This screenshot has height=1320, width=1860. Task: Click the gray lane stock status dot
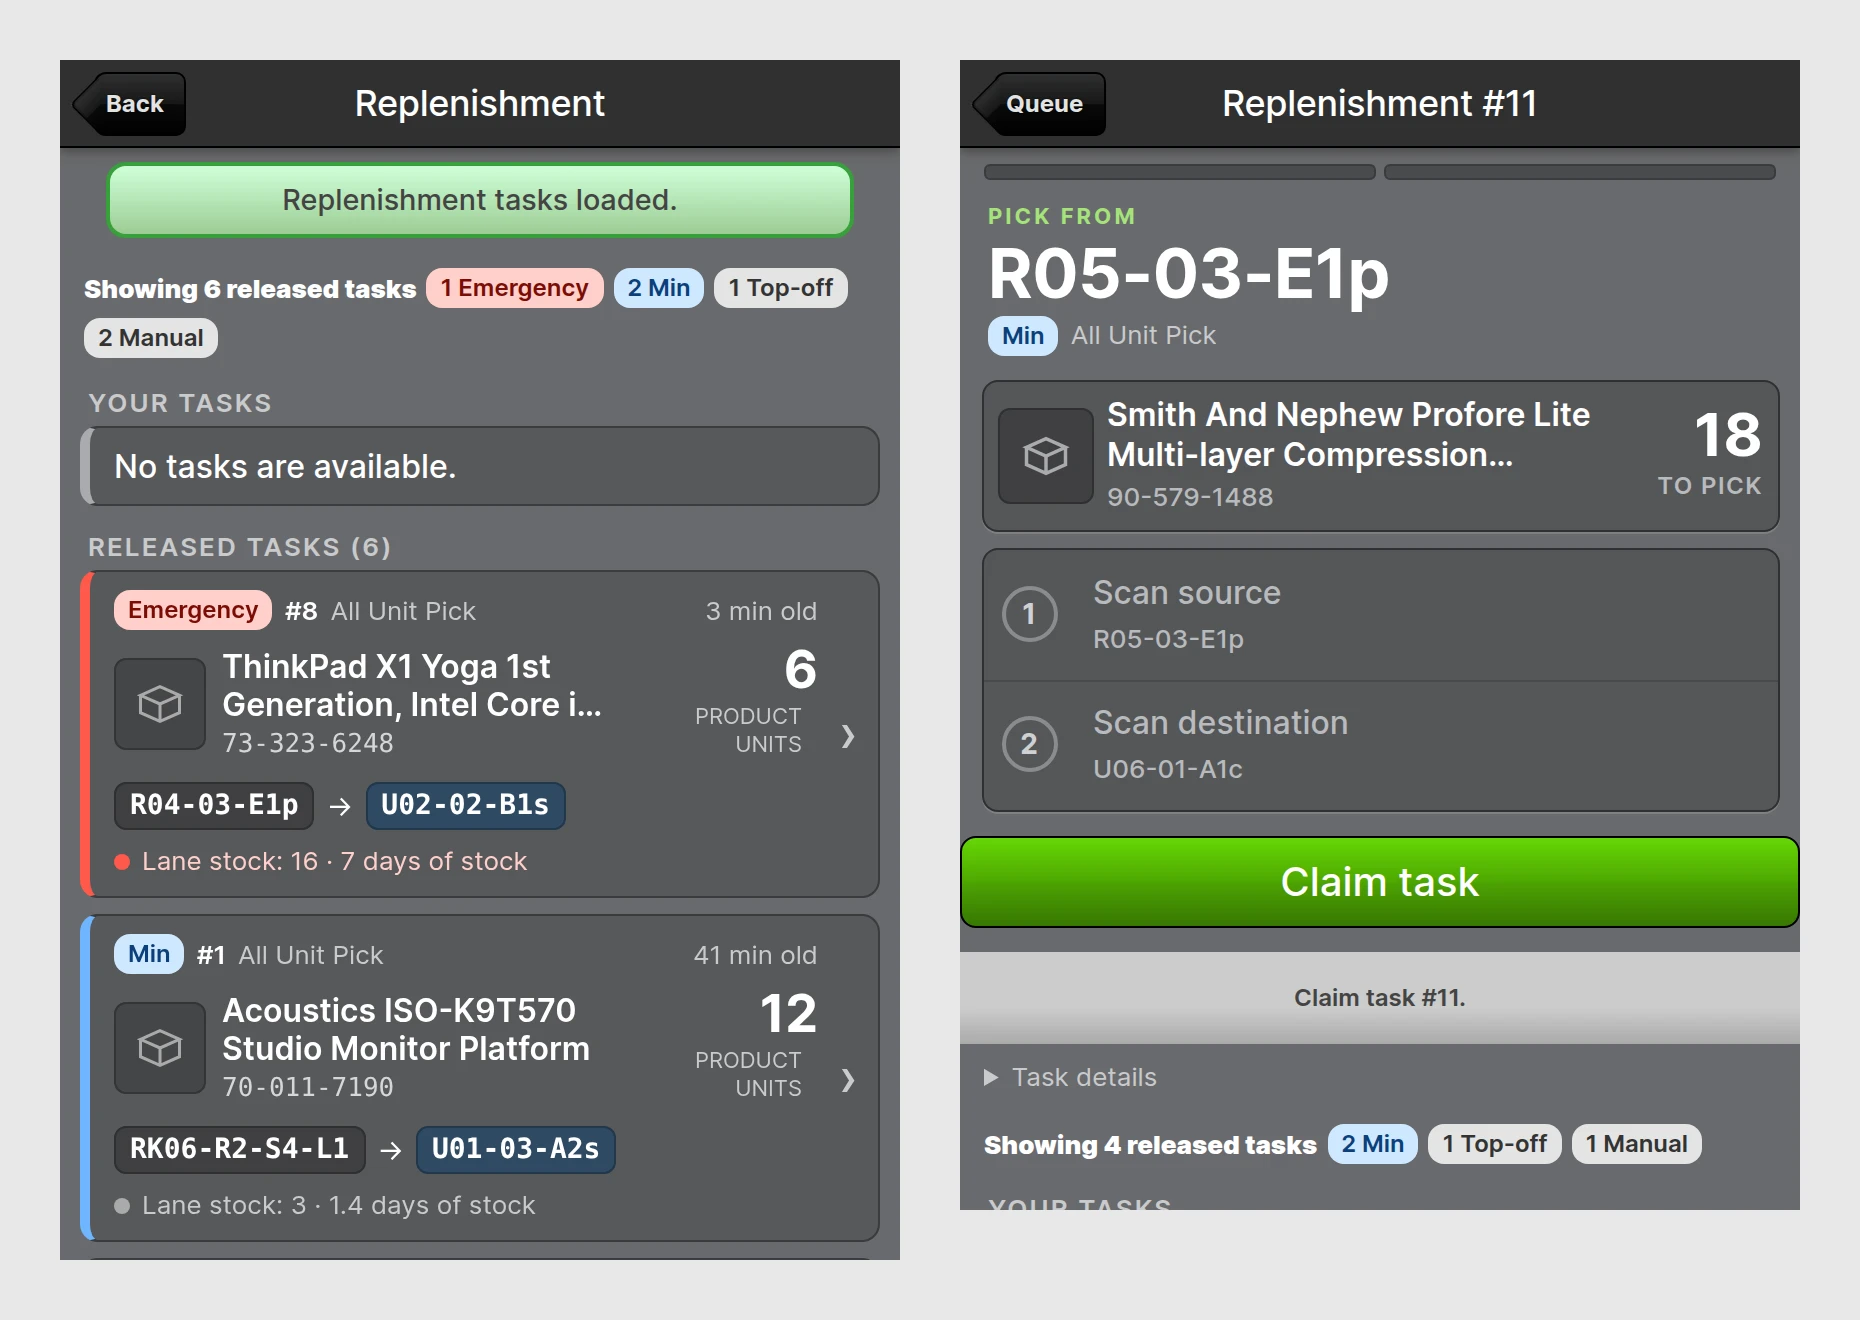pyautogui.click(x=122, y=1206)
